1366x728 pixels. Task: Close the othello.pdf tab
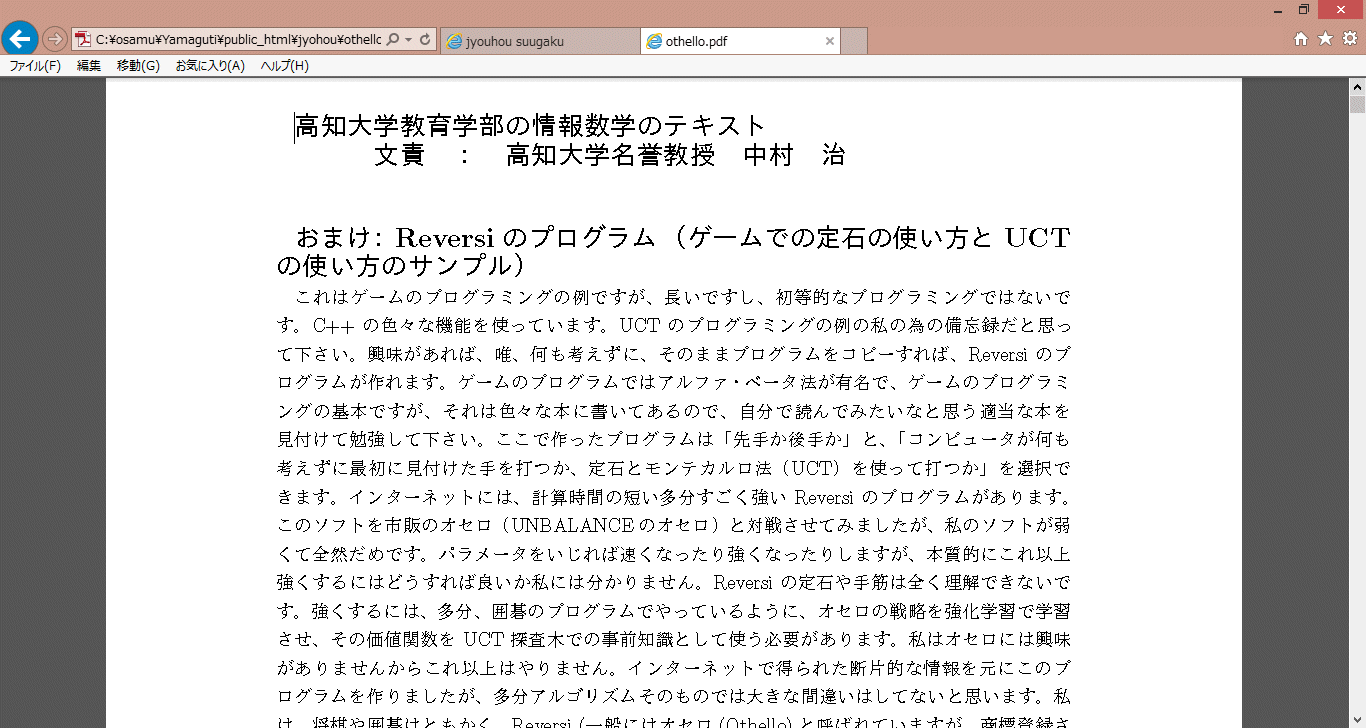[829, 41]
